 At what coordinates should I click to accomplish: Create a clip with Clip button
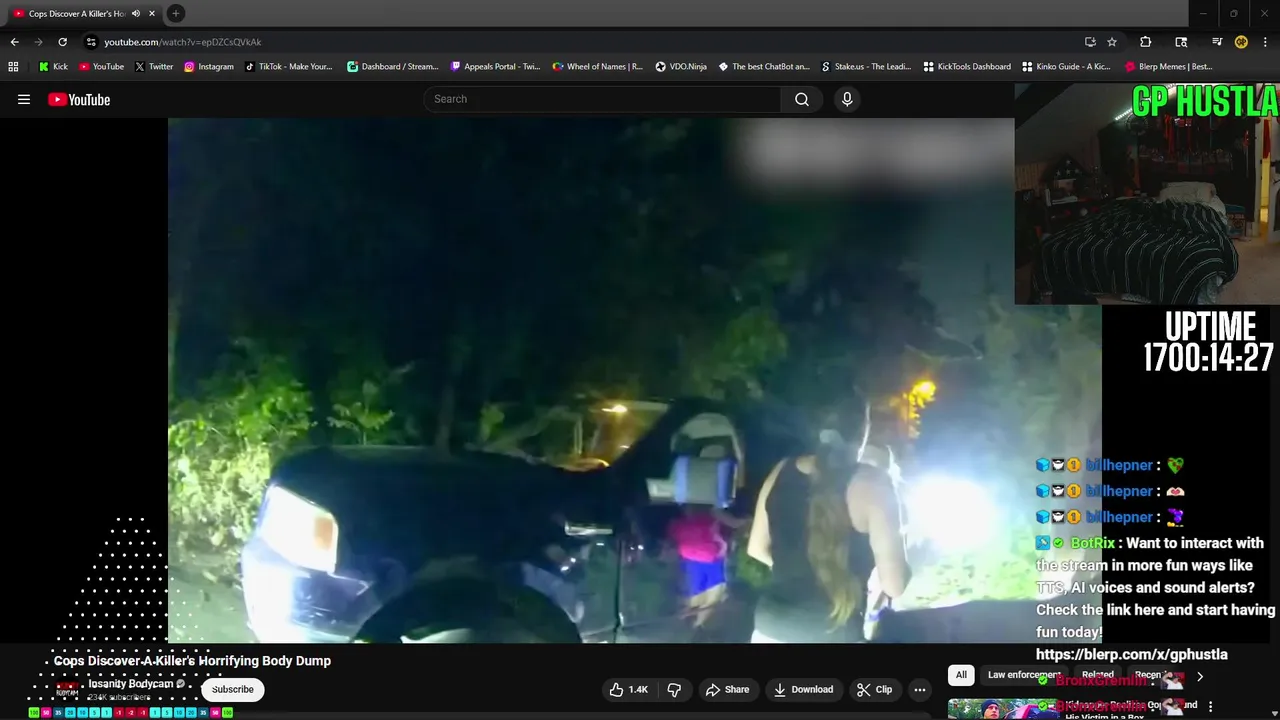875,689
